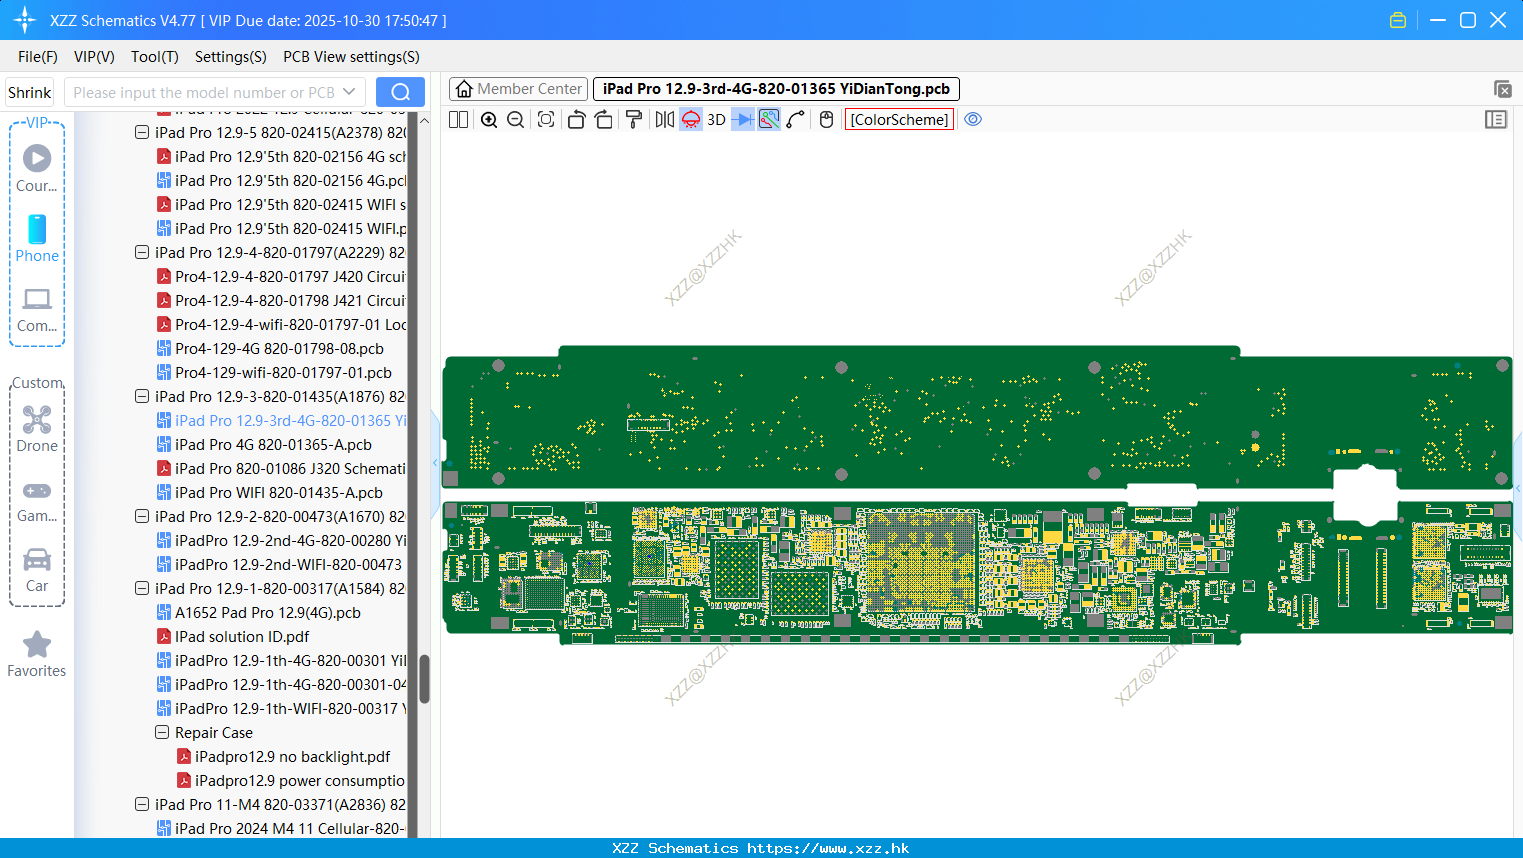The height and width of the screenshot is (858, 1523).
Task: Select the Game console sidebar category
Action: 37,500
